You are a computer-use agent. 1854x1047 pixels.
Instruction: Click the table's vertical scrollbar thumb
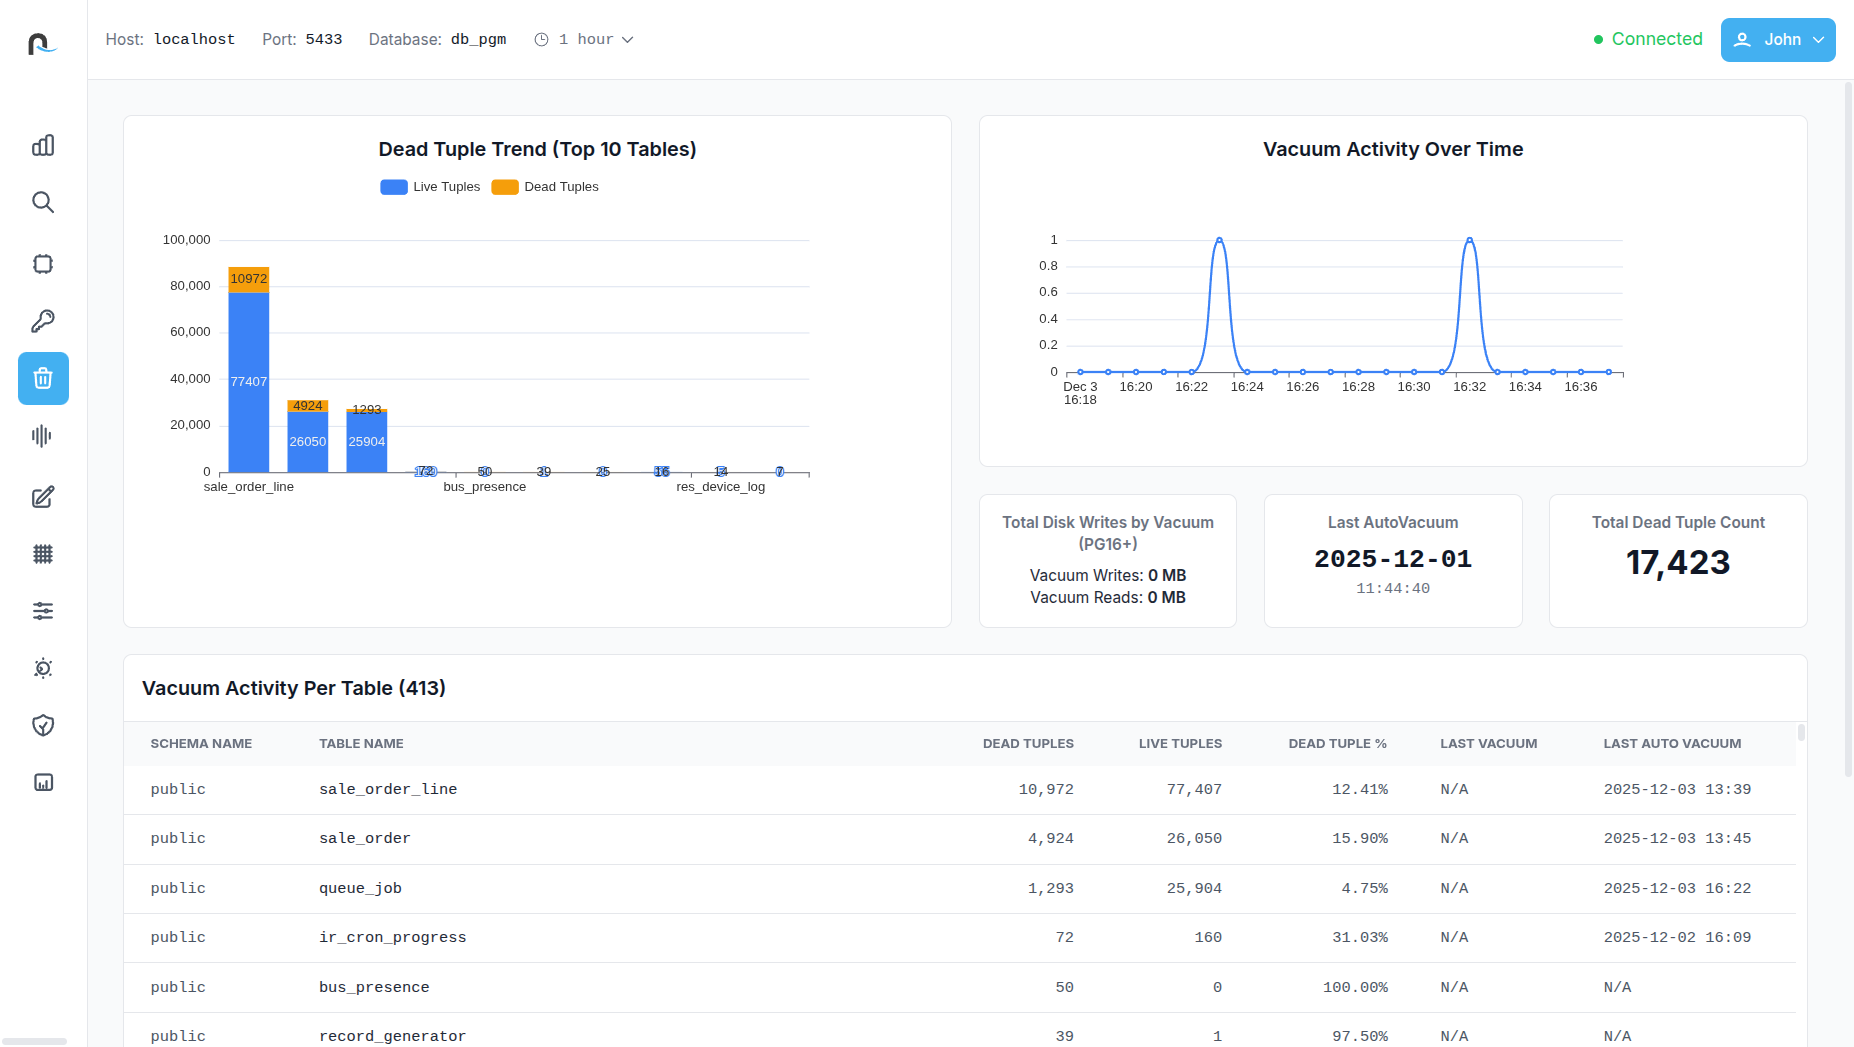tap(1801, 733)
